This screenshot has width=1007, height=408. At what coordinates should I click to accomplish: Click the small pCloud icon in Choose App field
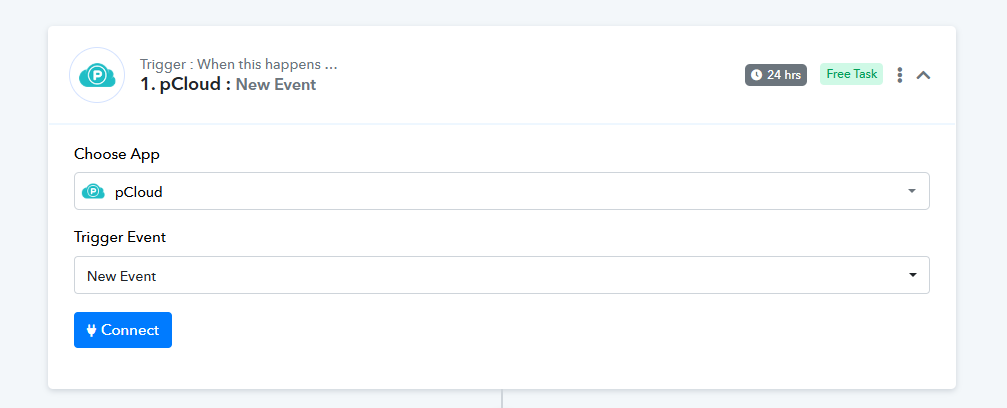click(93, 191)
